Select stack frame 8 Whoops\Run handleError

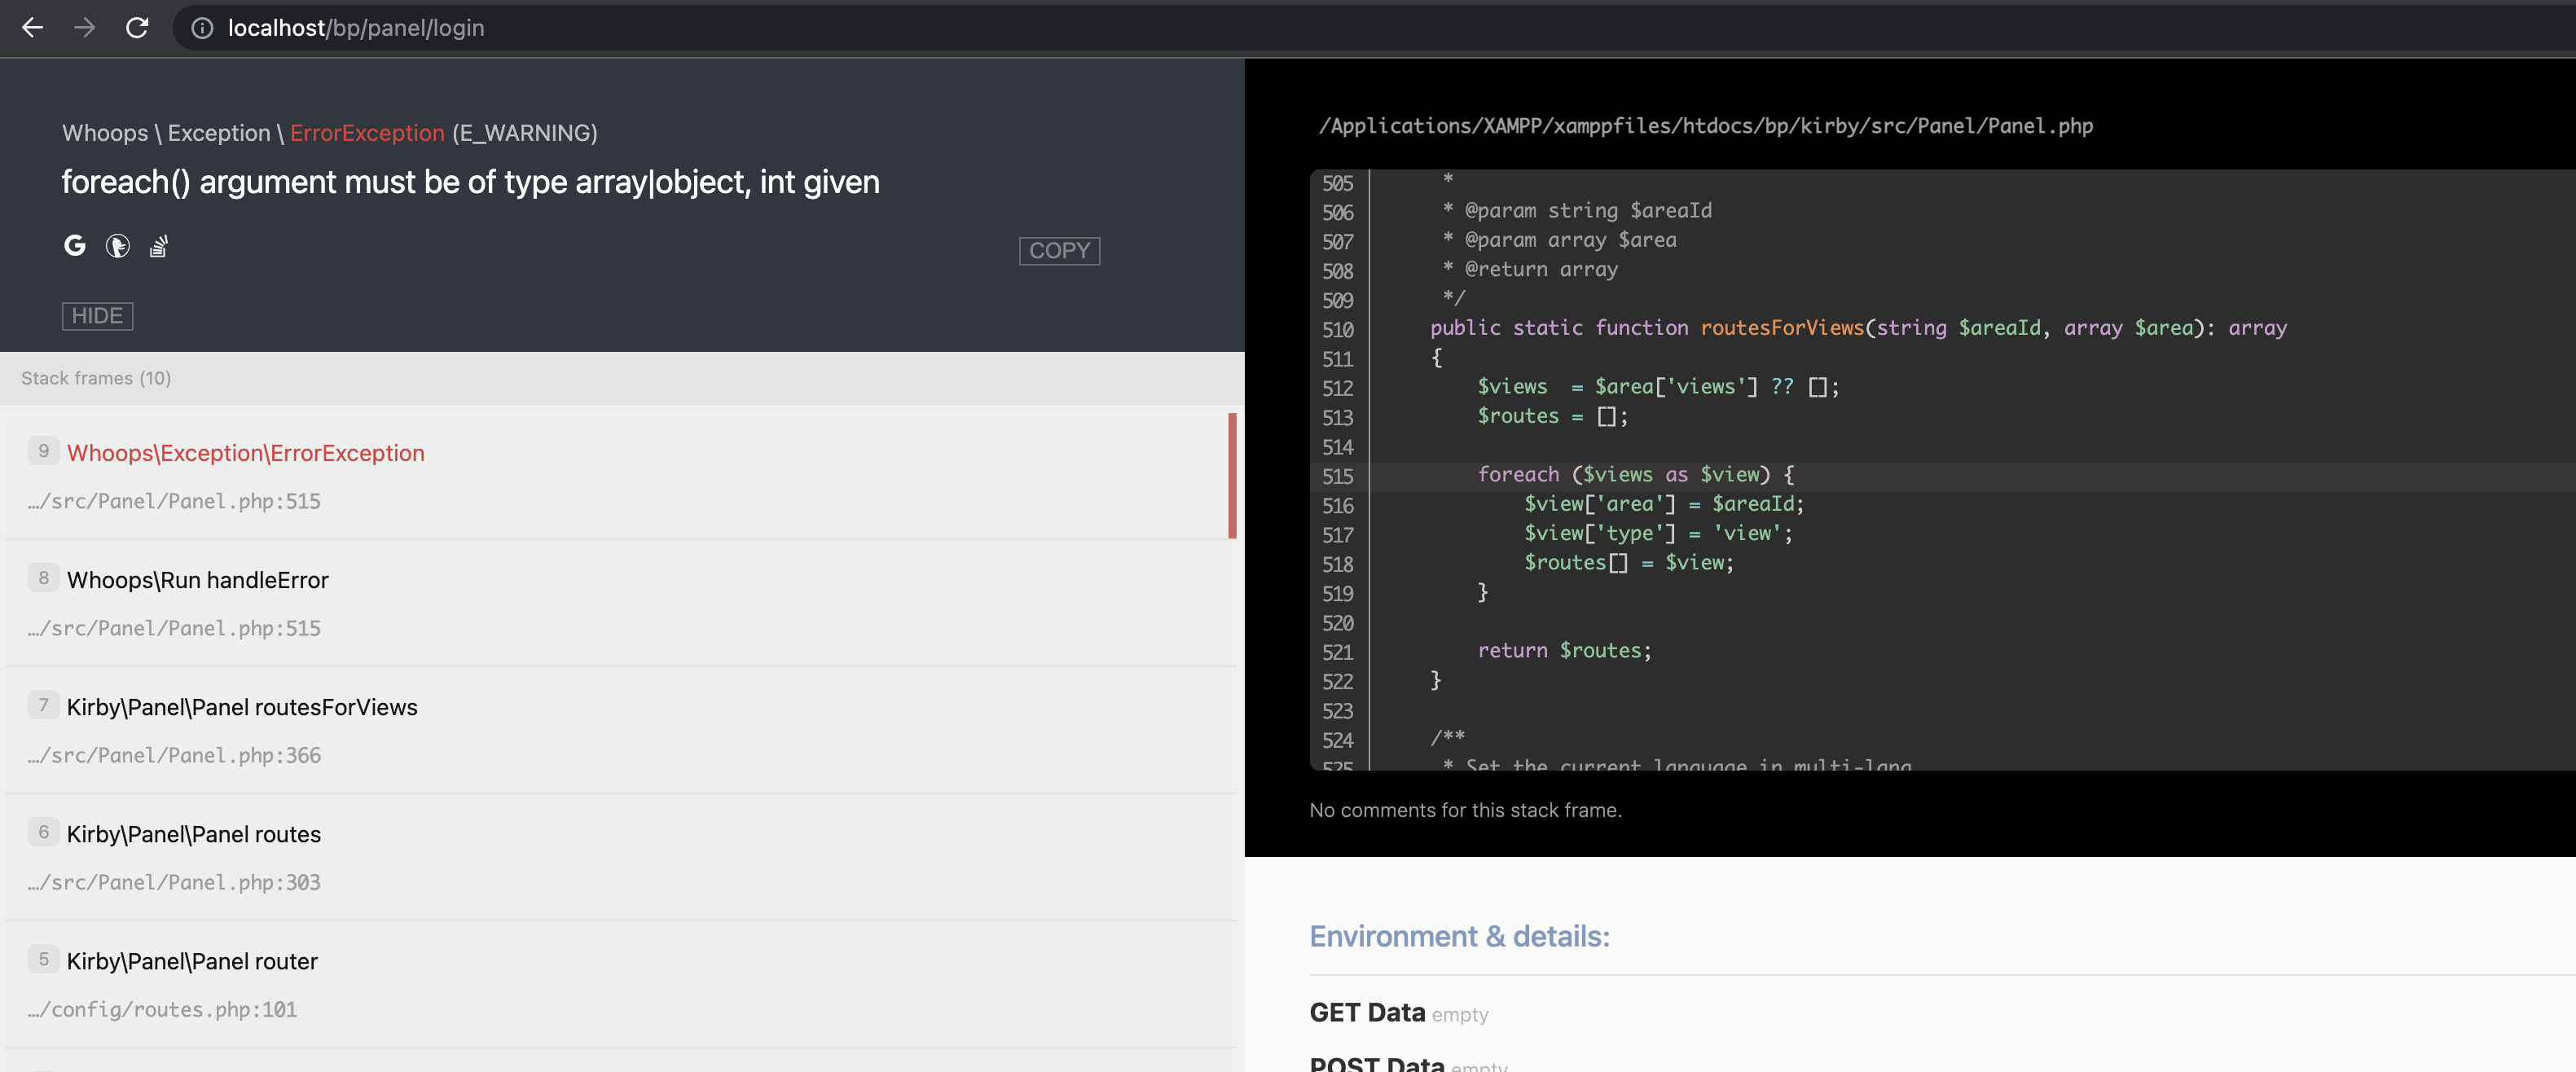pos(197,580)
